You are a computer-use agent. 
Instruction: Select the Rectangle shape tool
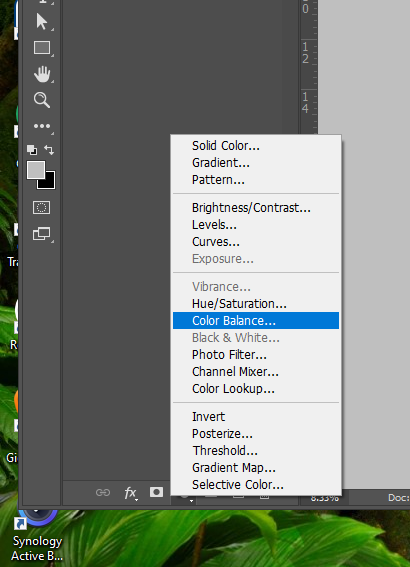pyautogui.click(x=42, y=48)
